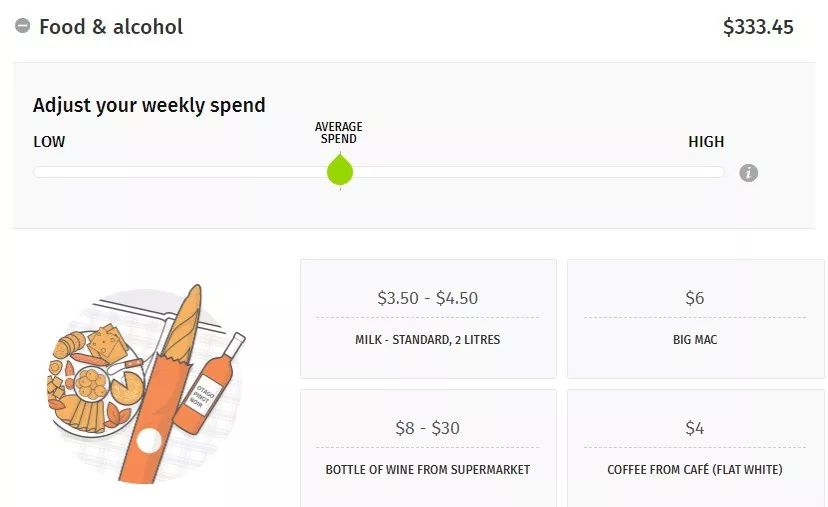Image resolution: width=828 pixels, height=507 pixels.
Task: Open the spend slider info icon
Action: tap(748, 173)
